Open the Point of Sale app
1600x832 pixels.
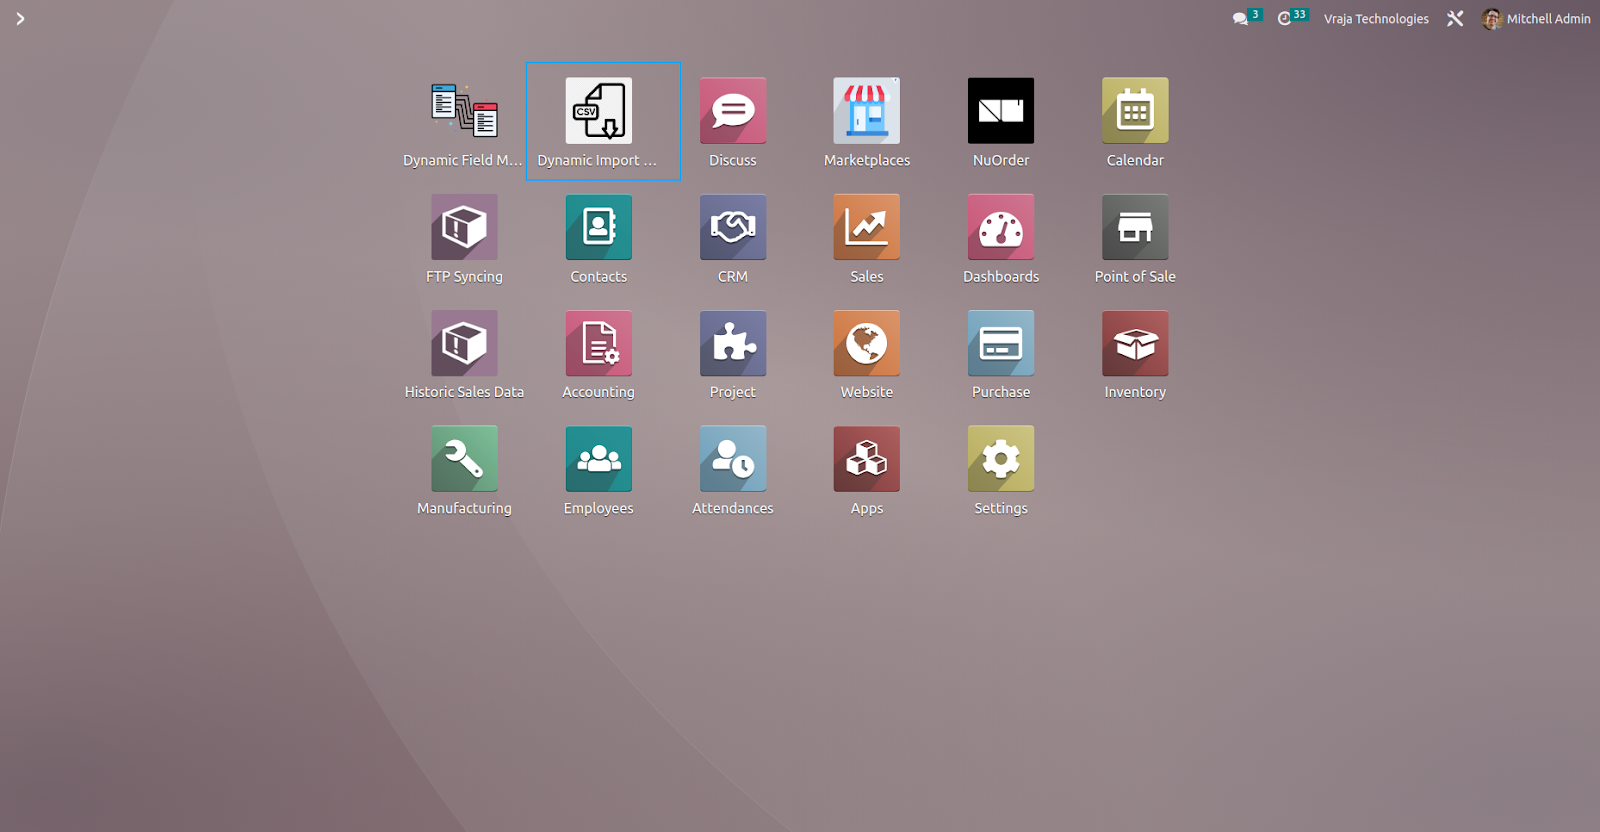tap(1135, 227)
